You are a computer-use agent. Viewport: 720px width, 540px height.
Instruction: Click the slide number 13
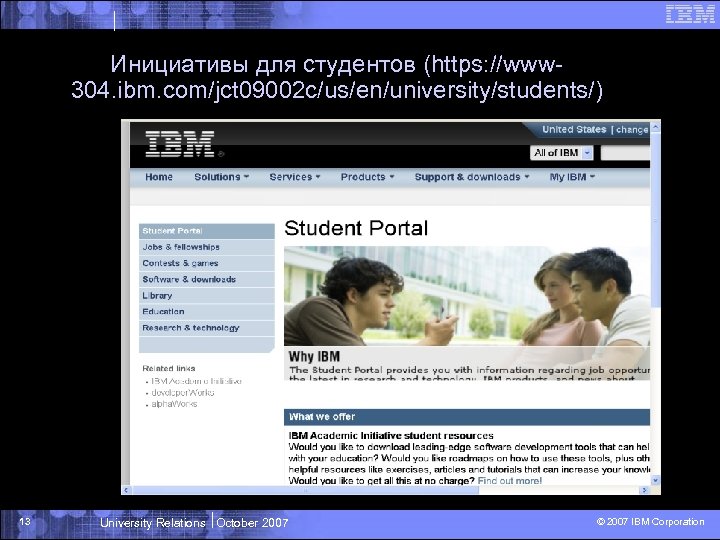[x=25, y=521]
